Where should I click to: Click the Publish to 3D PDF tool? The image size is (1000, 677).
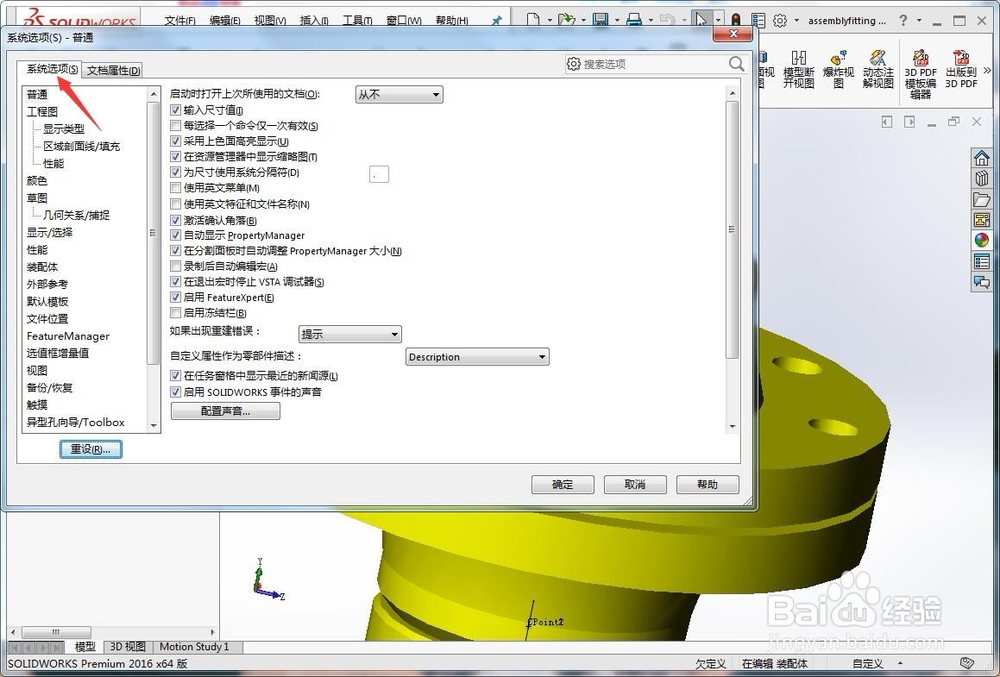coord(960,69)
